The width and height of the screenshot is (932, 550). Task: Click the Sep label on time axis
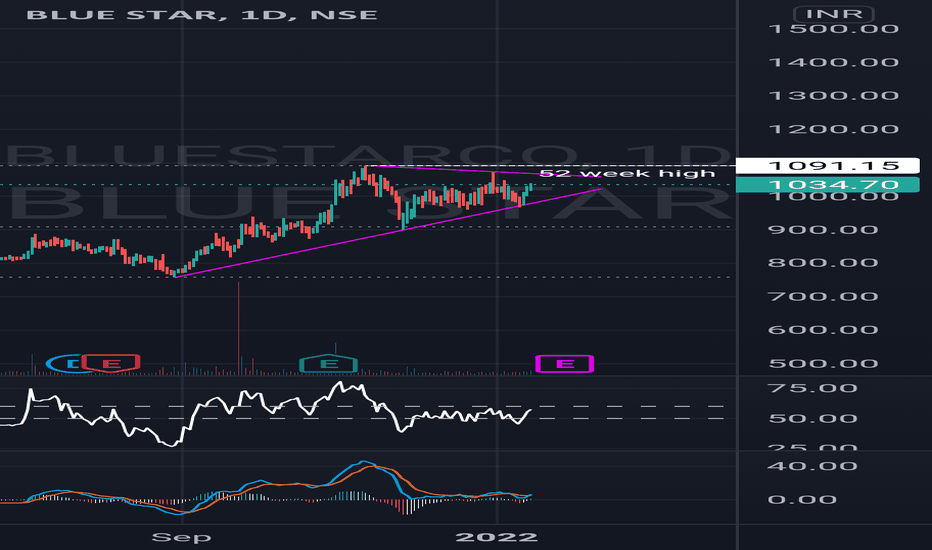pos(181,538)
